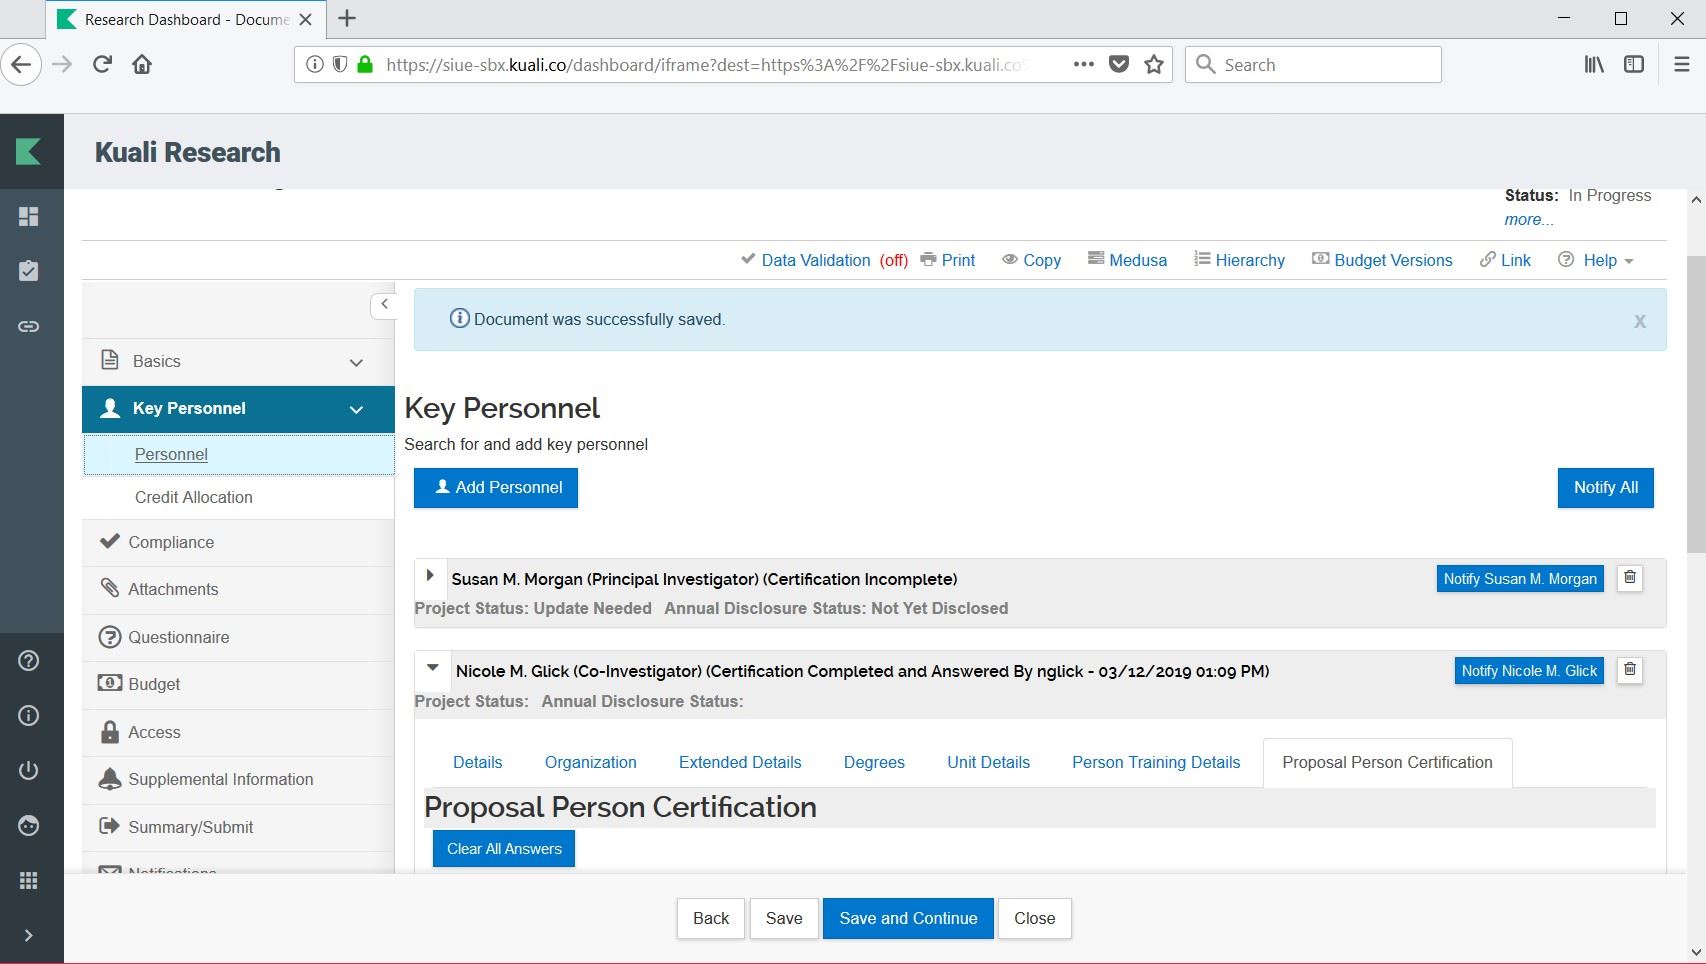Screen dimensions: 1706x964
Task: Dismiss the document saved notification
Action: (1639, 321)
